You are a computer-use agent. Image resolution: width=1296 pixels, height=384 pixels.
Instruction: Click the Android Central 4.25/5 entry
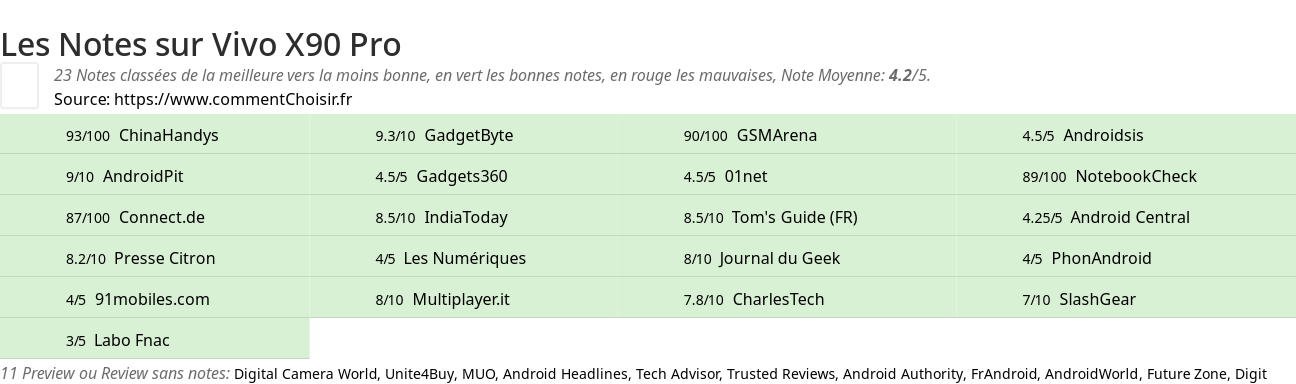(x=1126, y=217)
